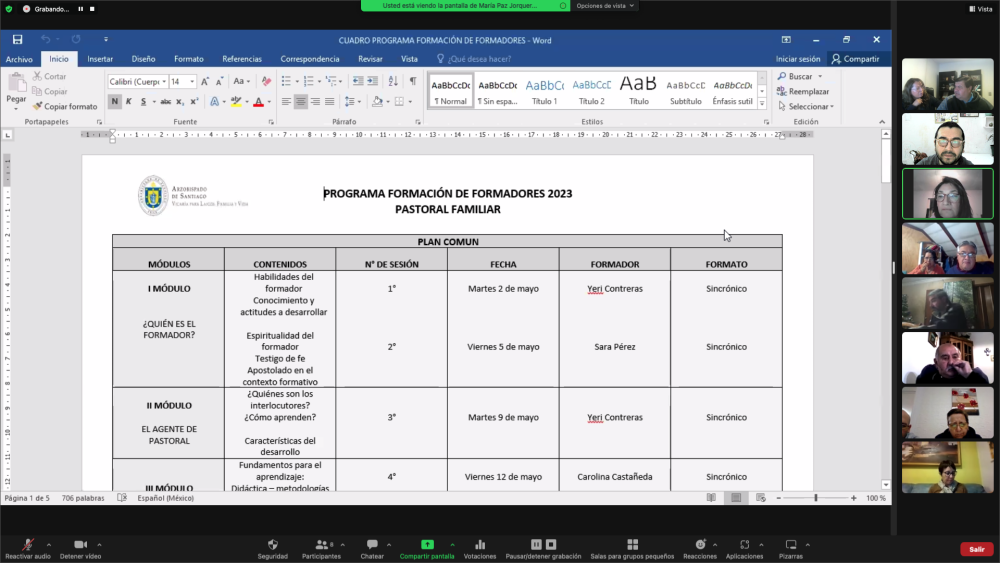Open the Archivo tab
1000x563 pixels.
[19, 59]
